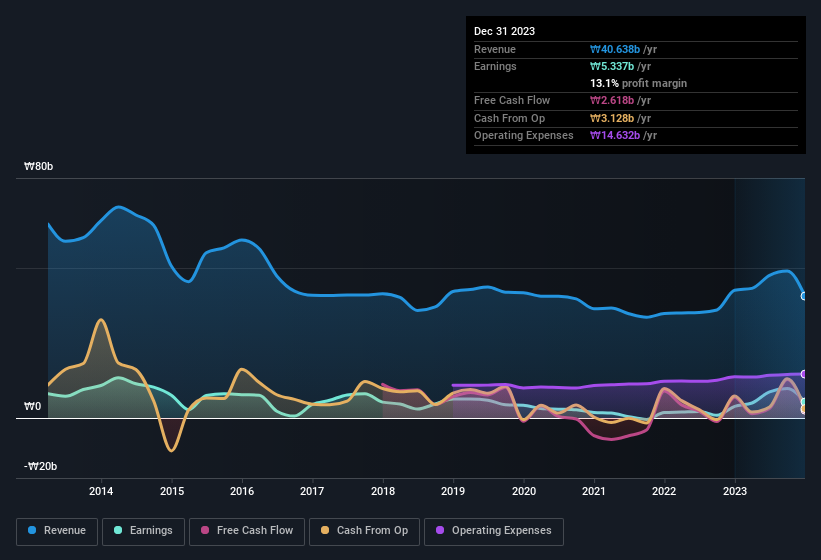Viewport: 821px width, 560px height.
Task: Click the ₩80b y-axis label
Action: pyautogui.click(x=39, y=167)
